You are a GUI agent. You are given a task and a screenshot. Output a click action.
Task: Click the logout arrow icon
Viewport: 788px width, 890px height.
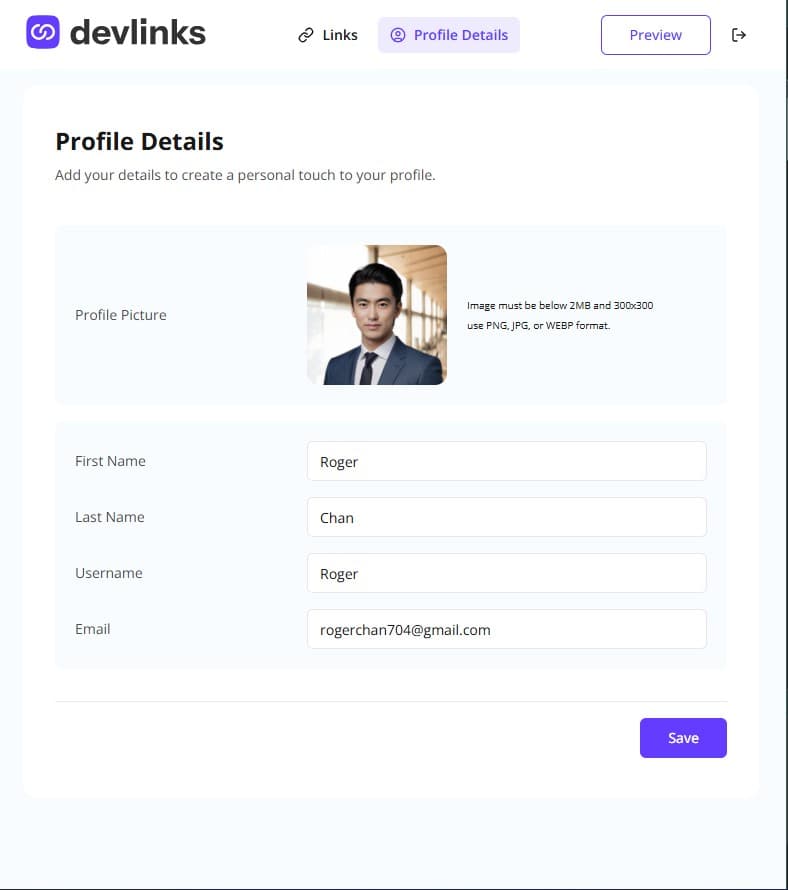coord(739,35)
